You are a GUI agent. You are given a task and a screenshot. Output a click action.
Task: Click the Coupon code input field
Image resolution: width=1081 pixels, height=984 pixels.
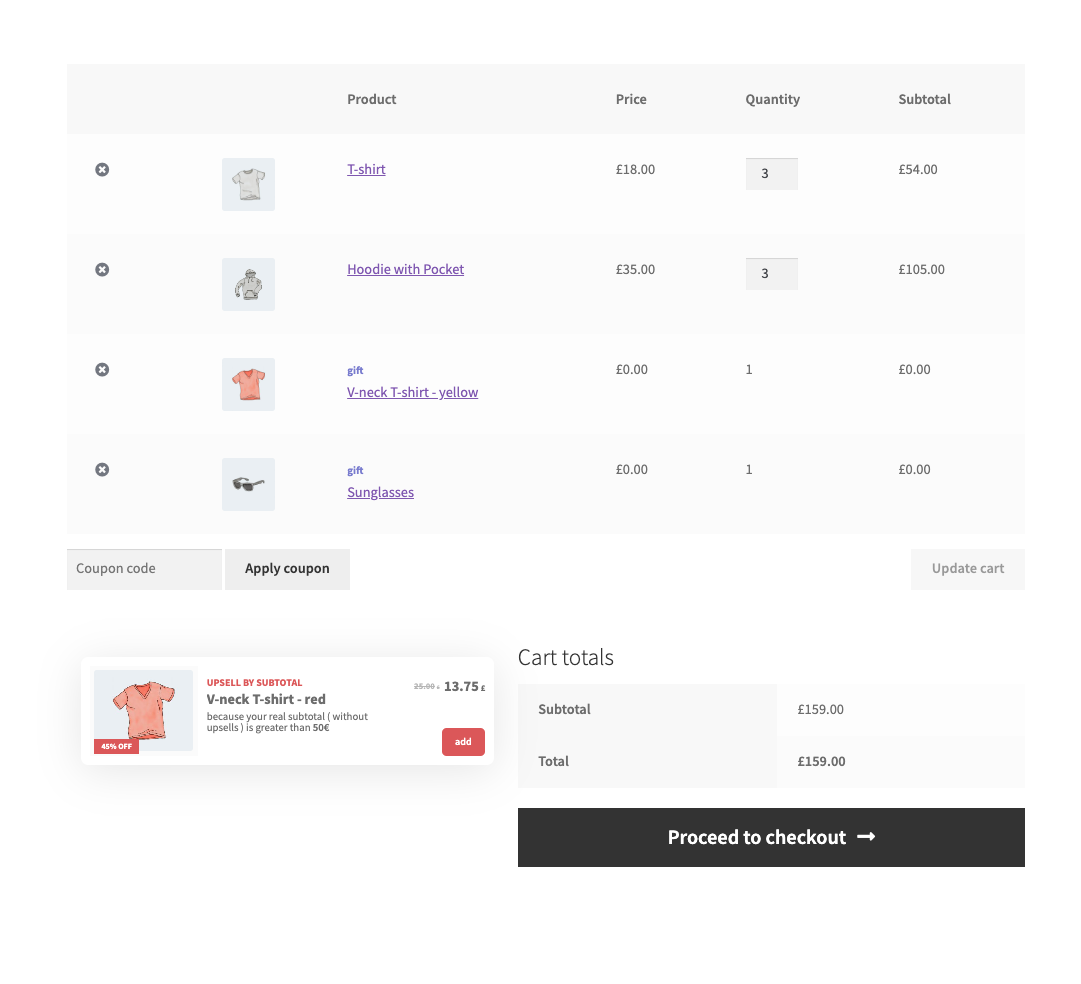click(x=144, y=569)
